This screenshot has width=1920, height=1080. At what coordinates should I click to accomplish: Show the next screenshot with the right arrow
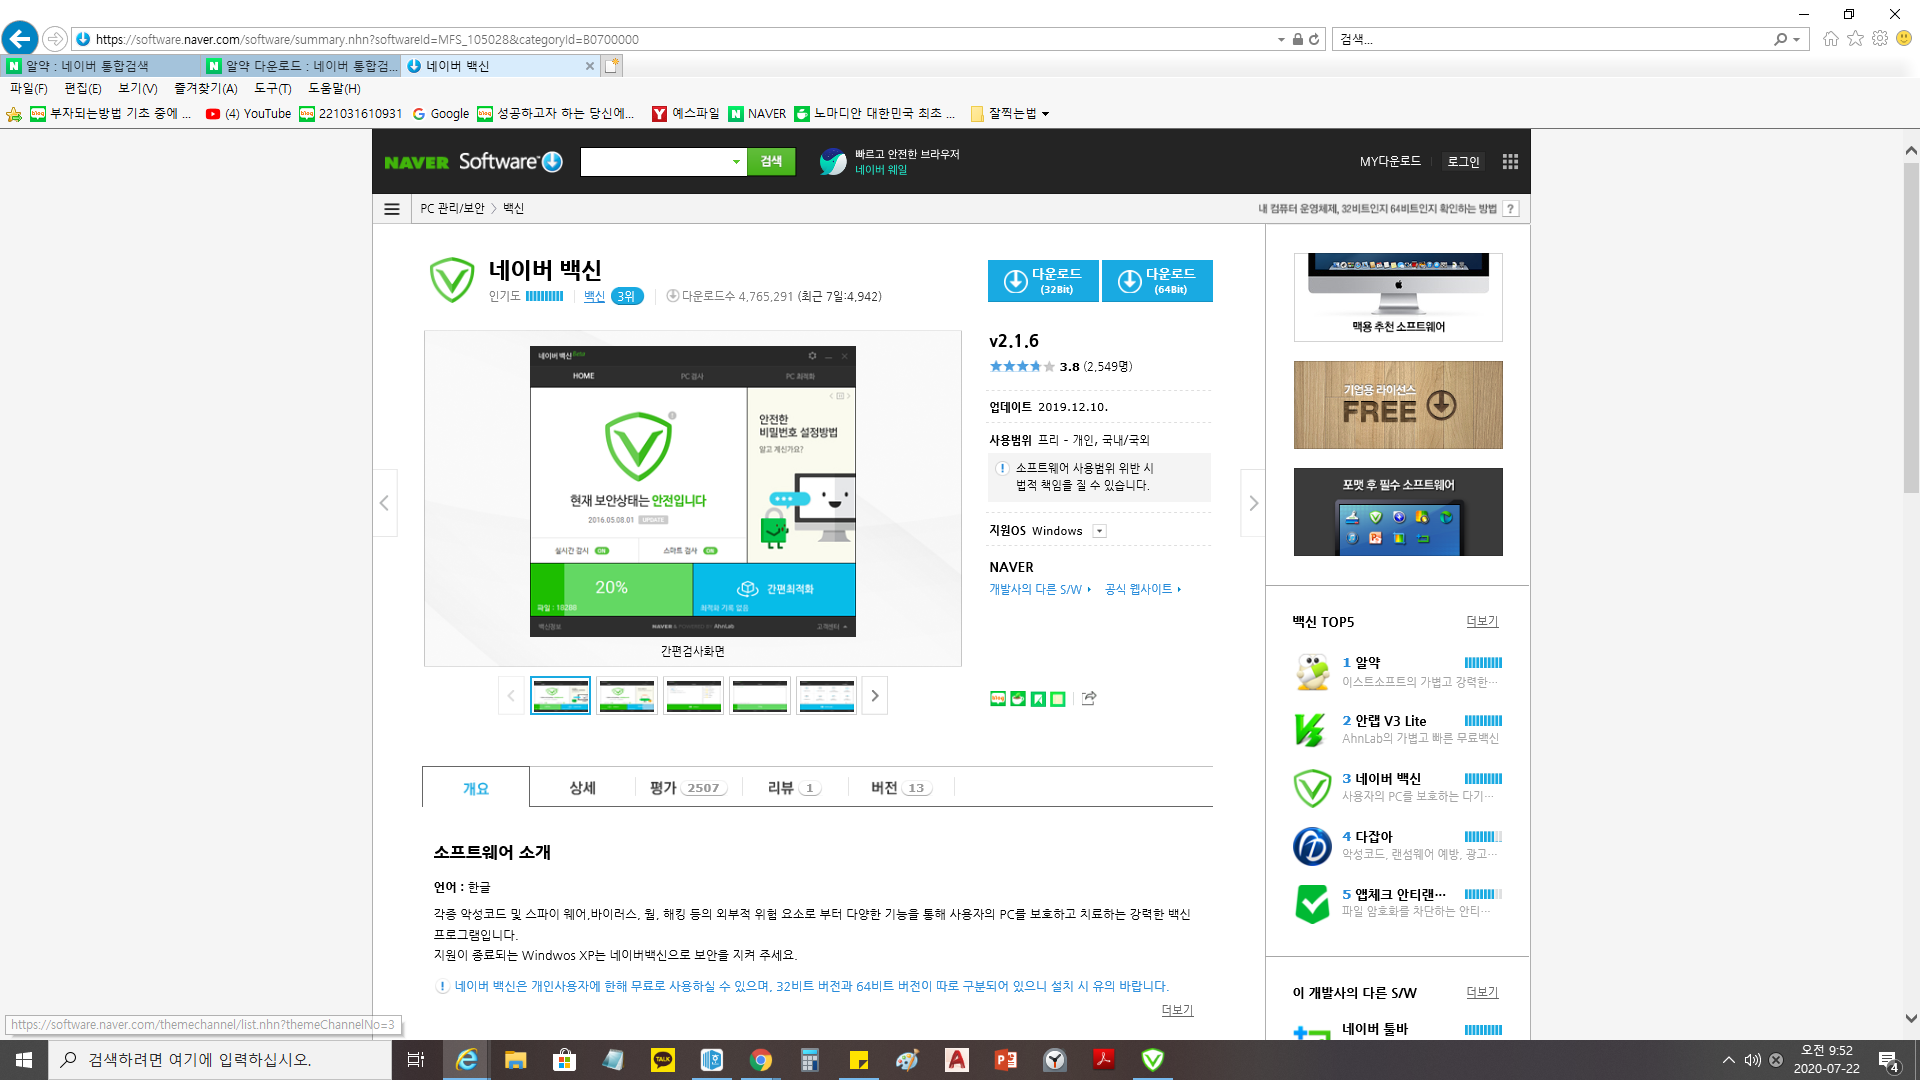(x=1253, y=503)
